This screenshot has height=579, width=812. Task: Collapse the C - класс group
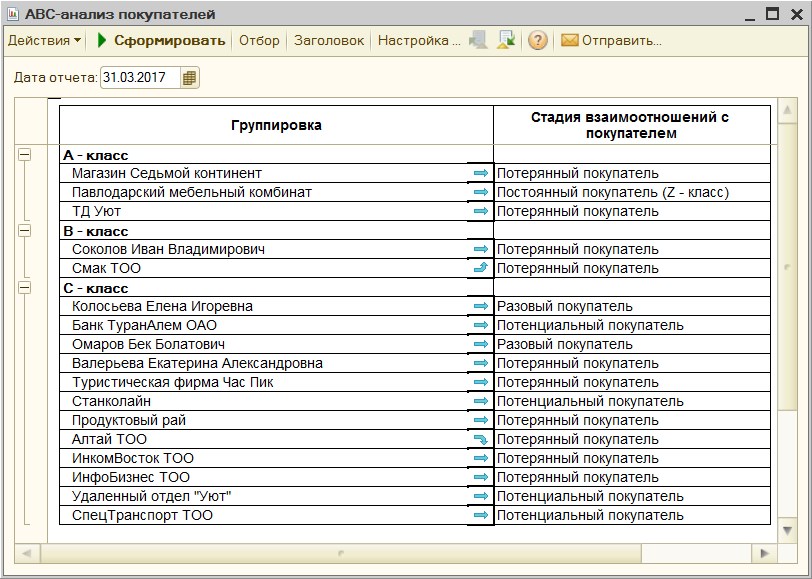click(25, 288)
